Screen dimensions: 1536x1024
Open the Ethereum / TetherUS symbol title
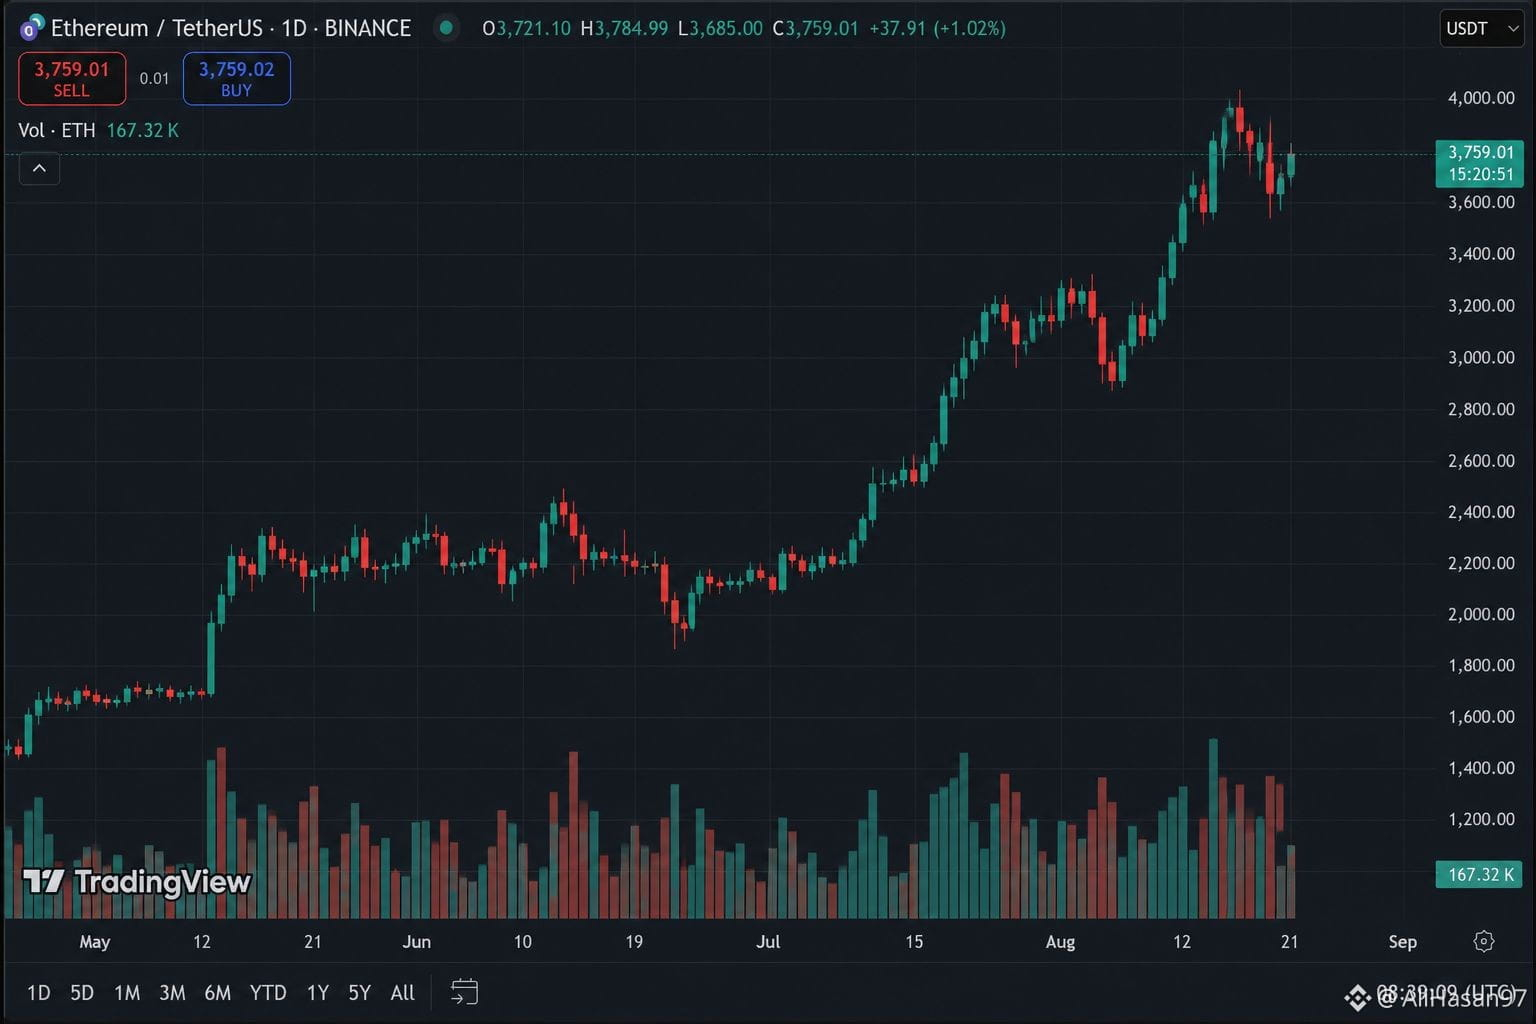[231, 28]
